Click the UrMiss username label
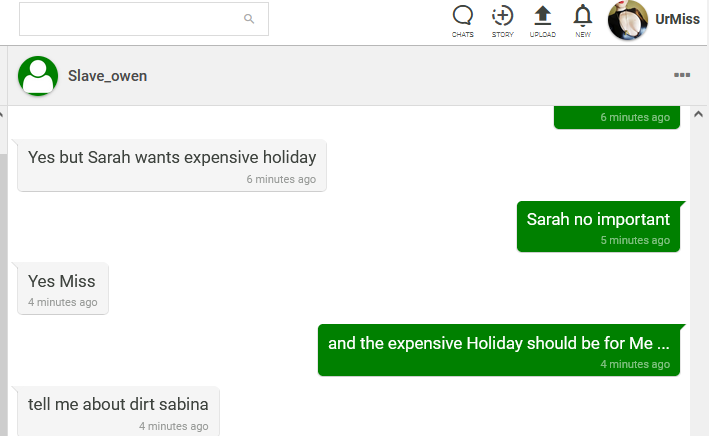 [x=677, y=20]
